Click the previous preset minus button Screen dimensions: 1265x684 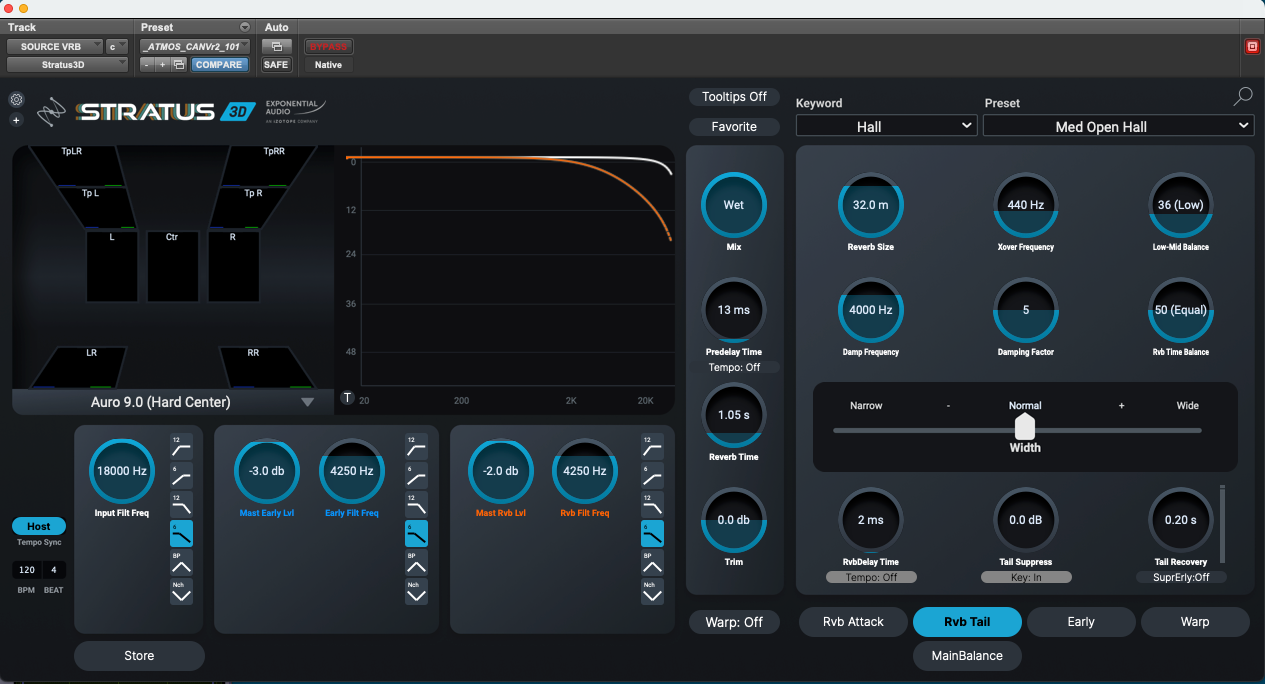(x=147, y=64)
